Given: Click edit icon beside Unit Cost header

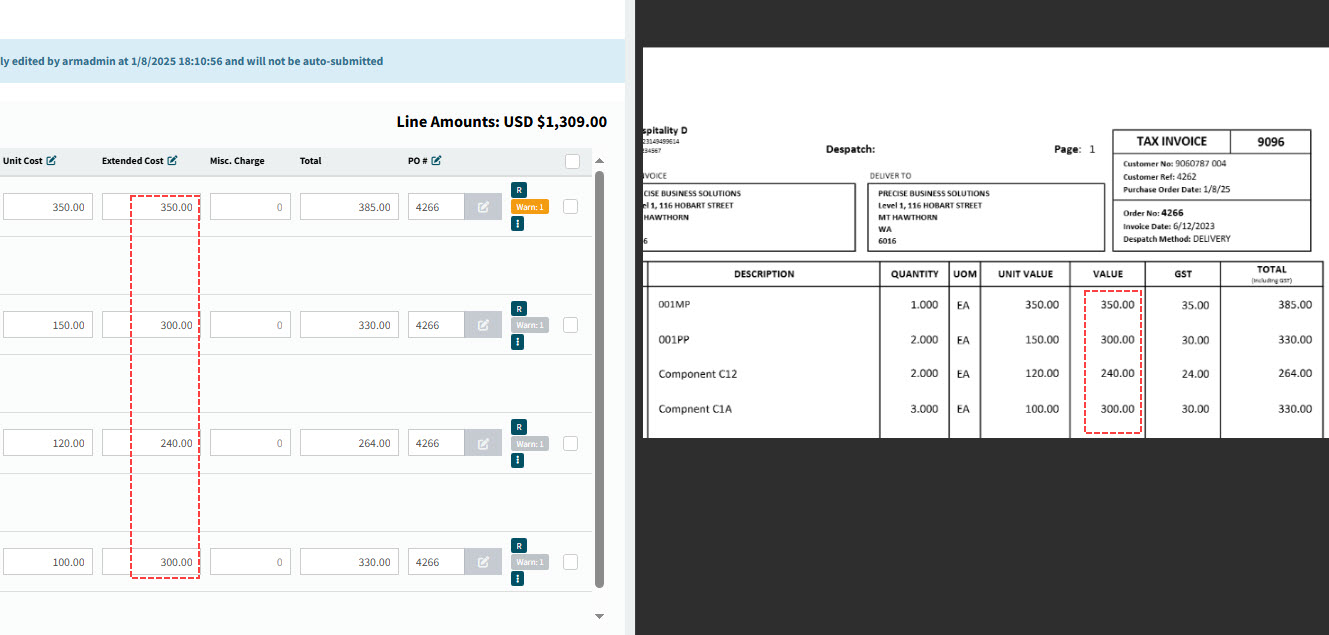Looking at the screenshot, I should (51, 160).
